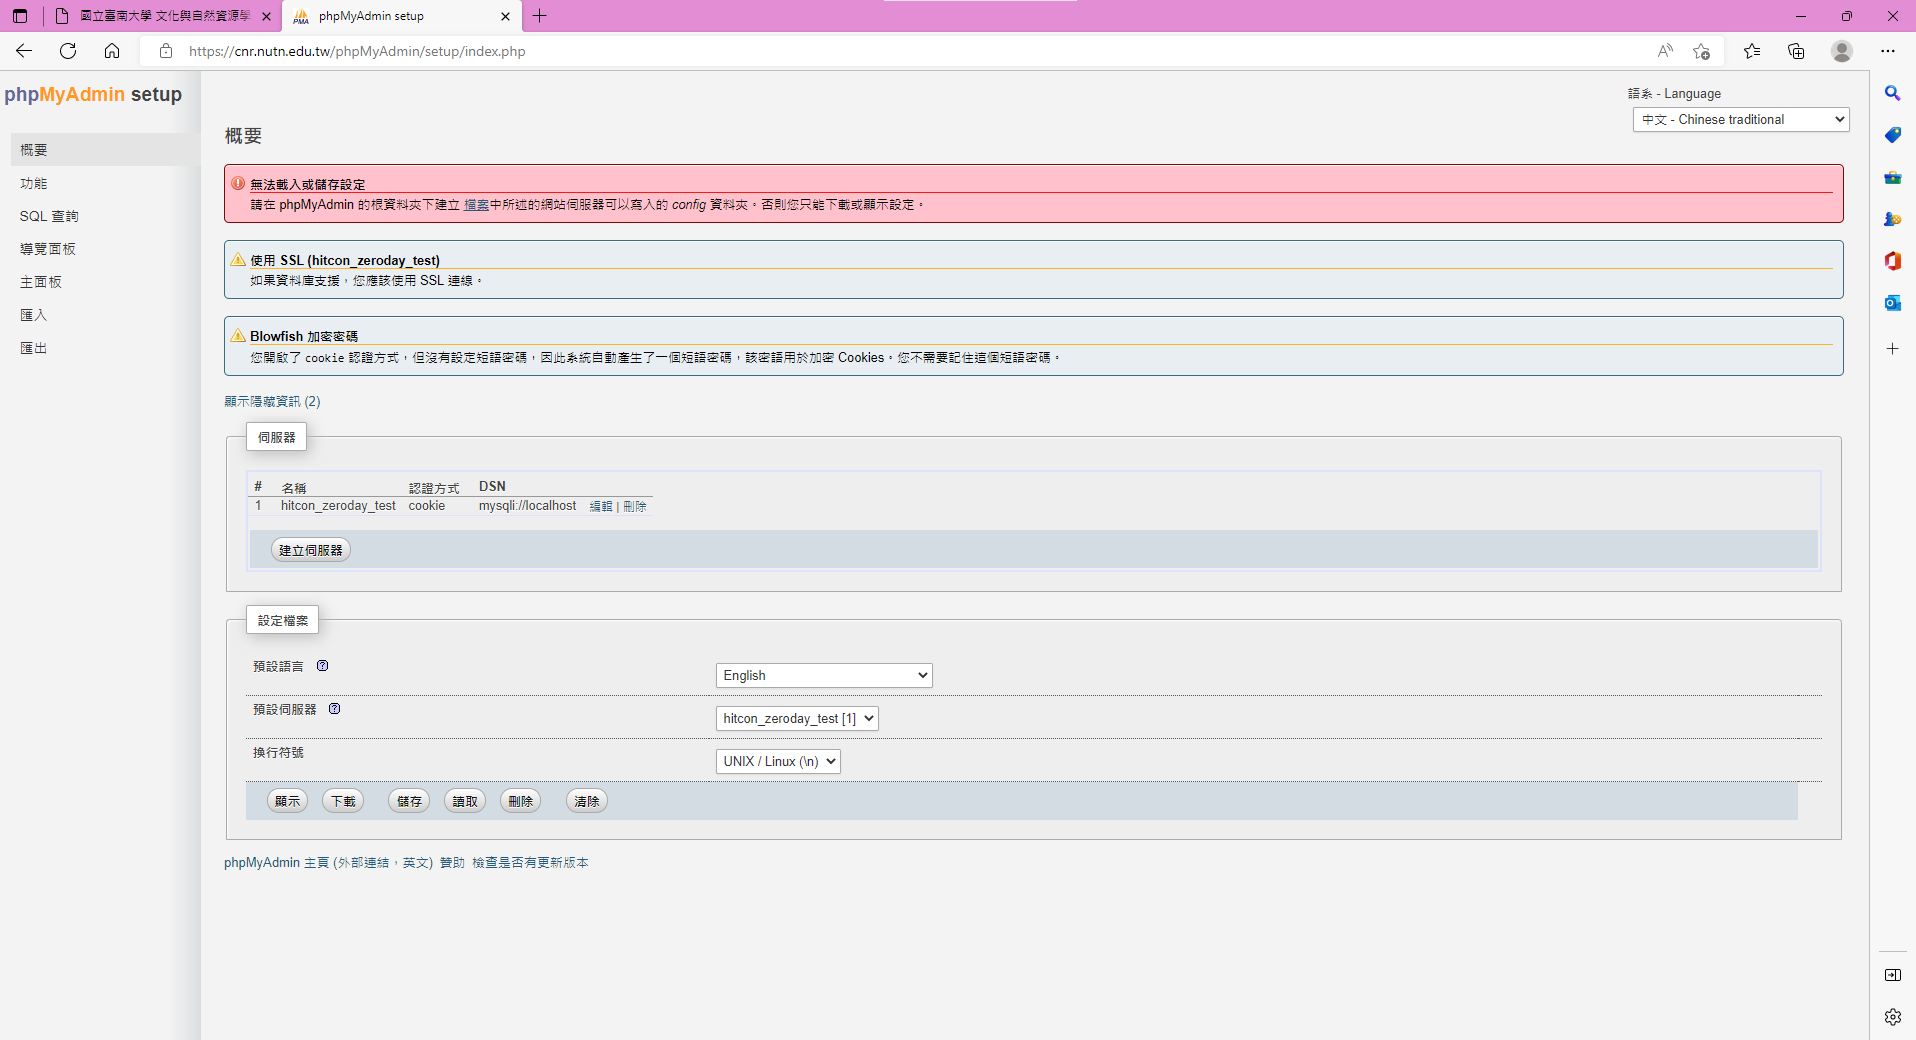Open browser settings and more menu
1916x1040 pixels.
(1888, 51)
